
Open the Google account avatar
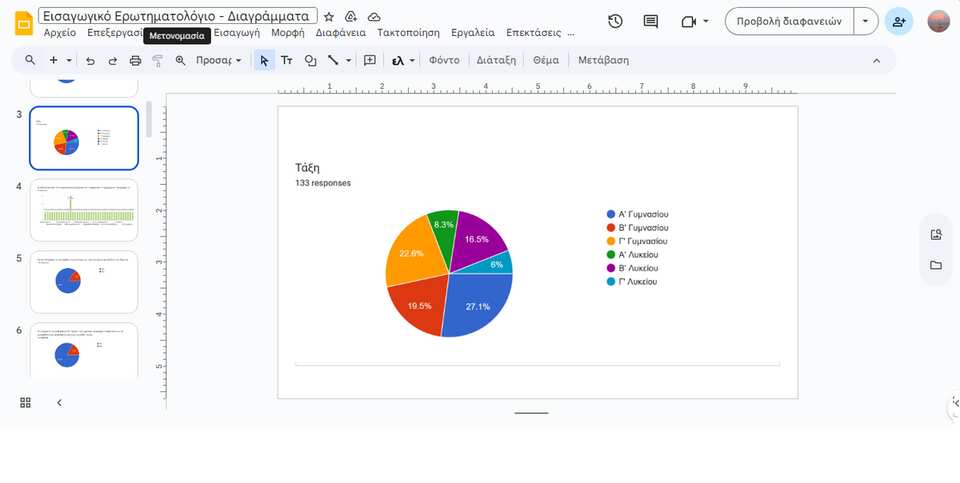coord(939,21)
